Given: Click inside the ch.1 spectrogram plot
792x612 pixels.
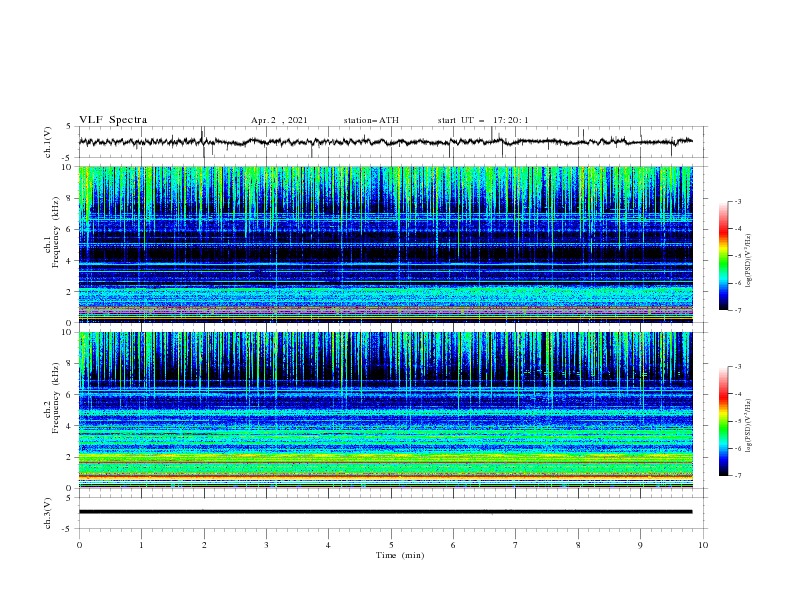Looking at the screenshot, I should [x=385, y=244].
